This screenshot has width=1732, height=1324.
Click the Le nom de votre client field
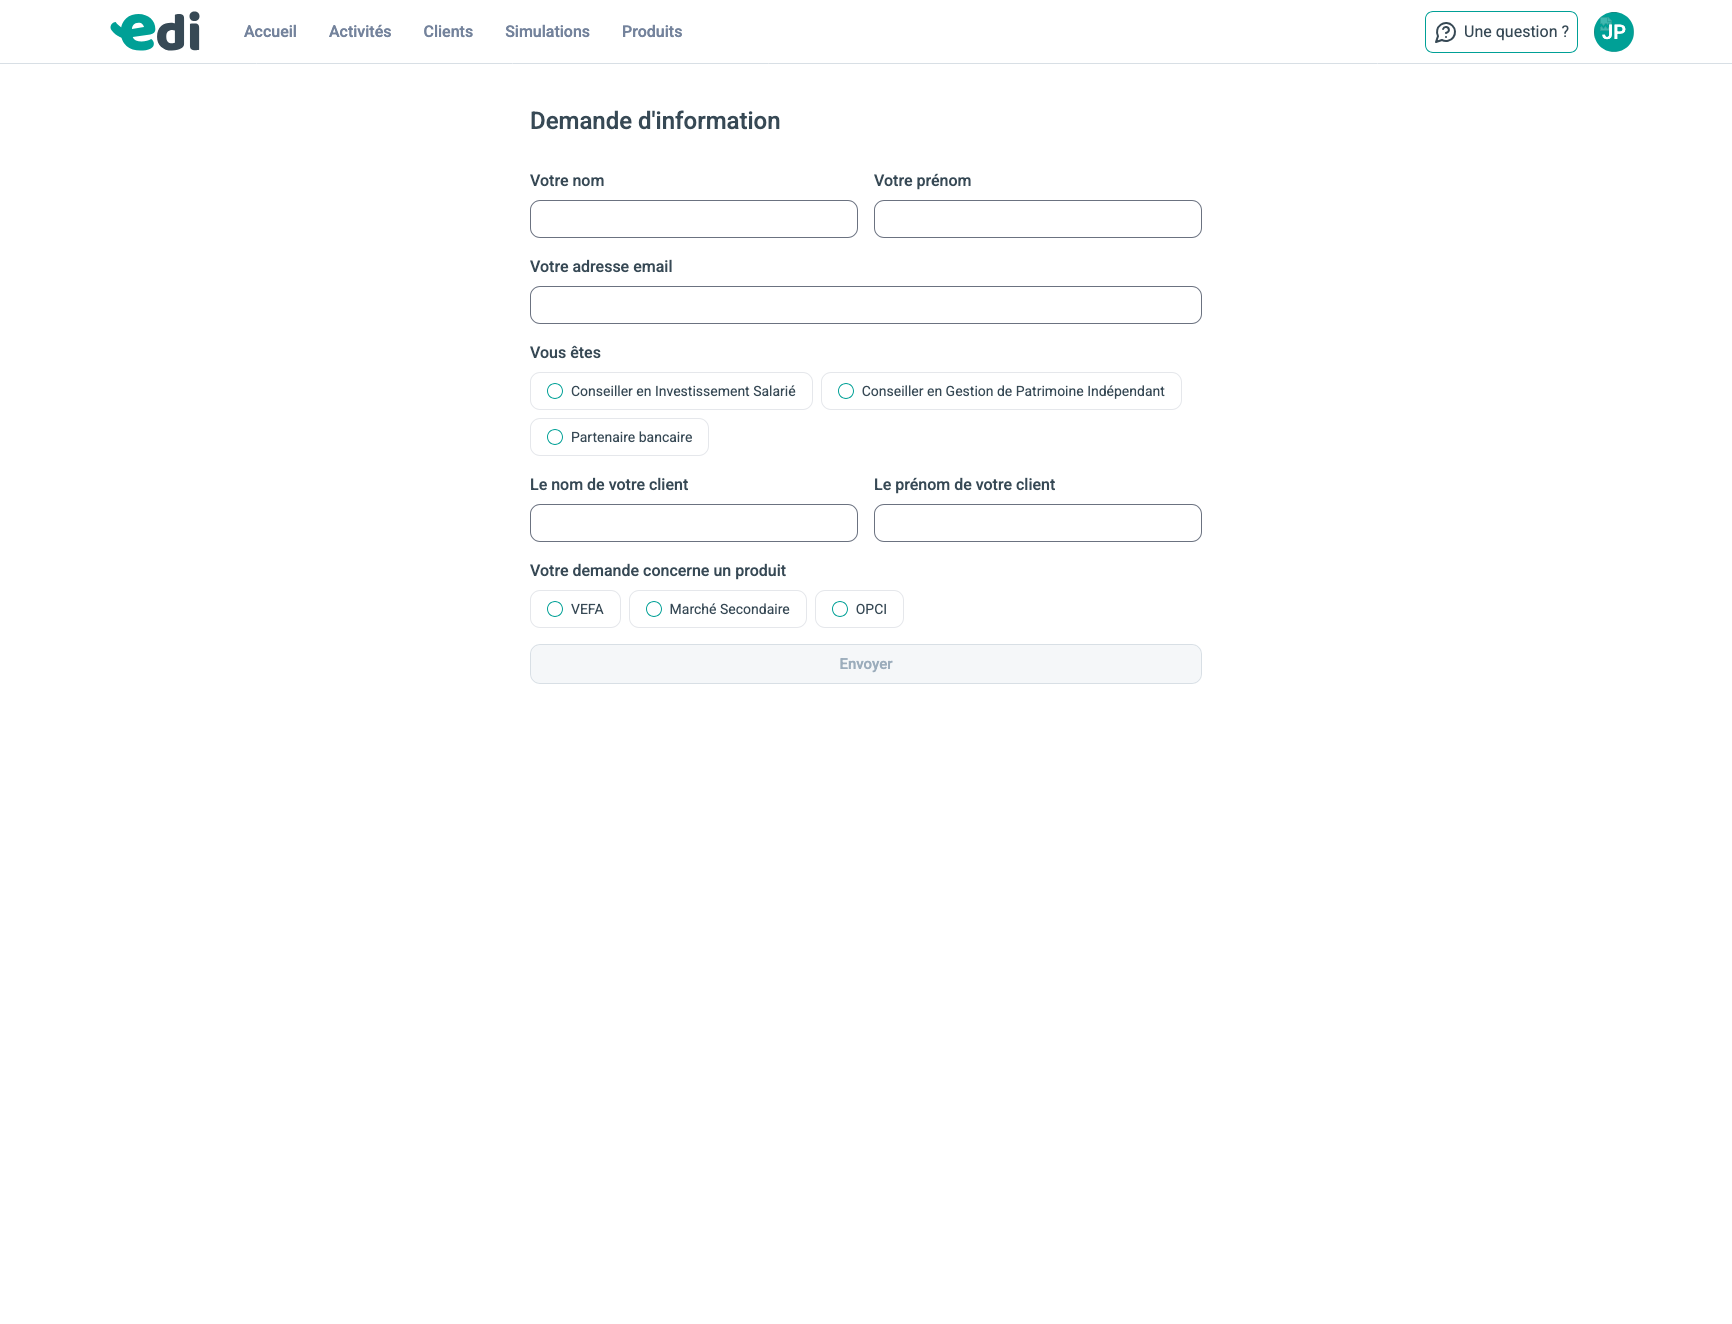pos(693,523)
